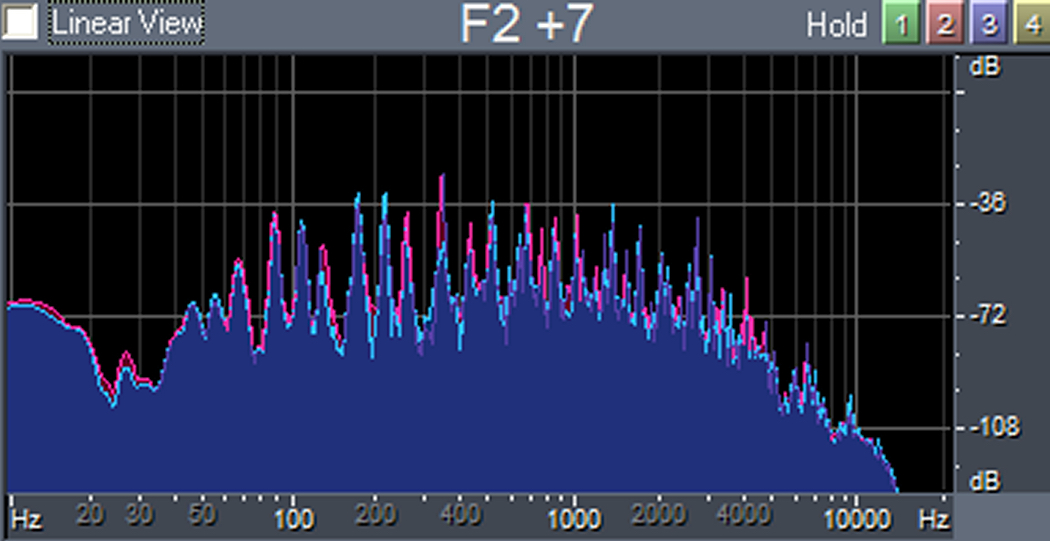
Task: Select the 4000 Hz frequency label
Action: click(742, 515)
